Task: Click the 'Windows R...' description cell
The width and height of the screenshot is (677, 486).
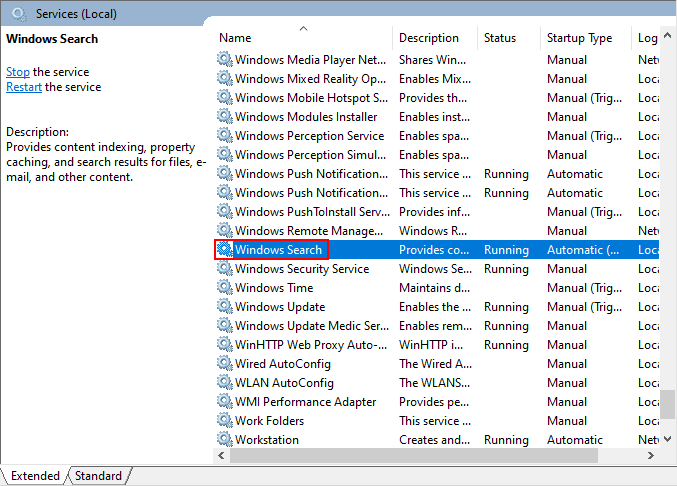Action: tap(433, 230)
